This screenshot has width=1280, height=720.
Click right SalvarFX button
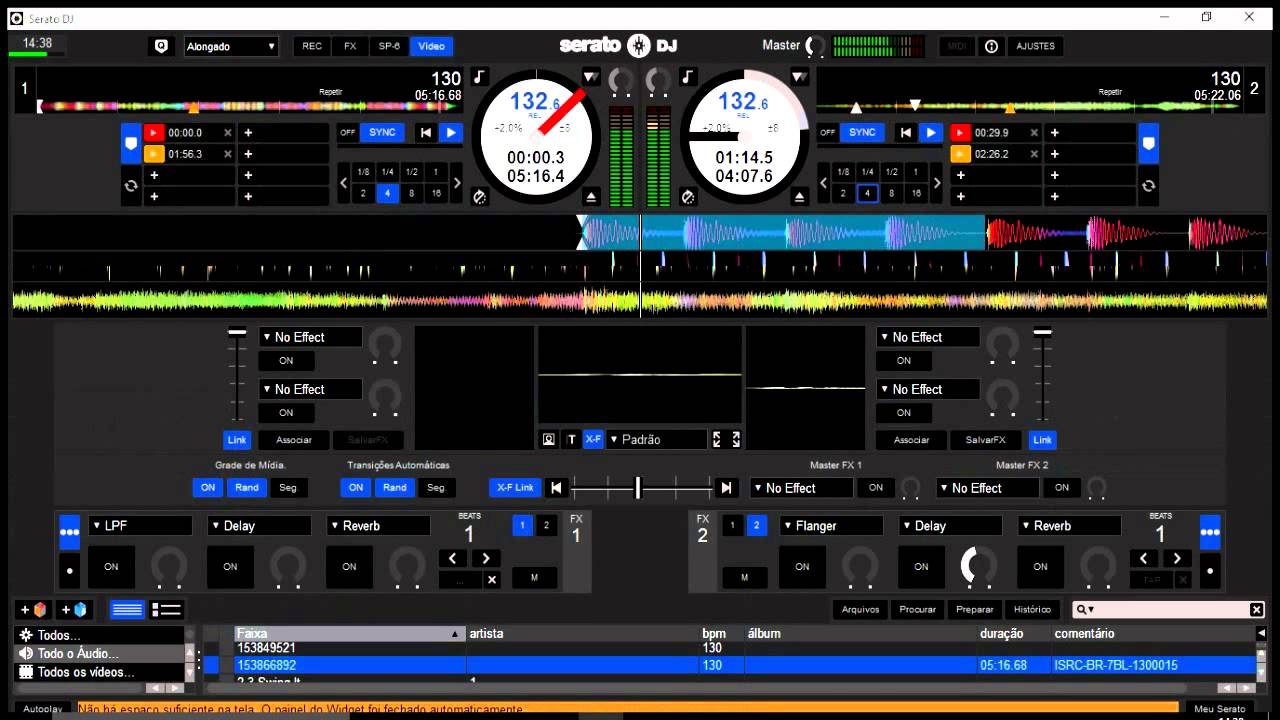pos(985,440)
